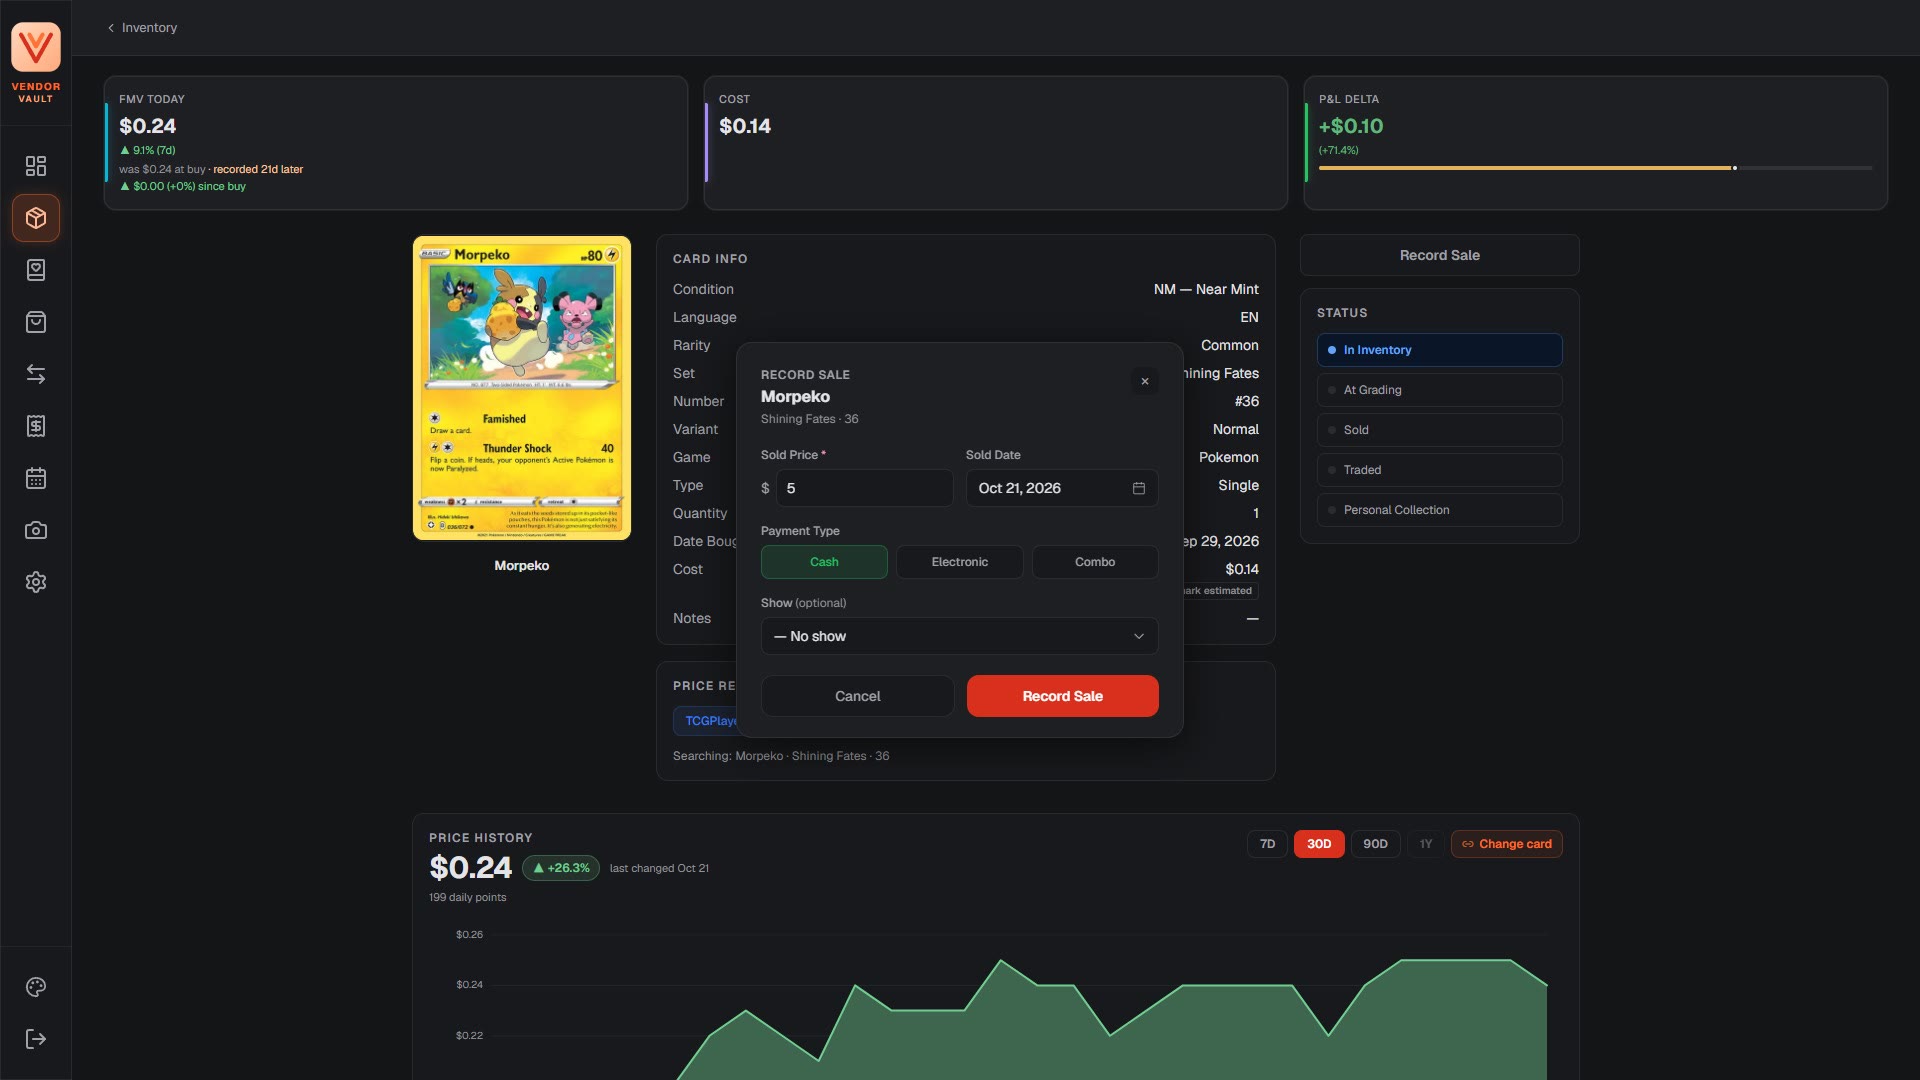Viewport: 1920px width, 1080px height.
Task: Click the logout icon in sidebar
Action: point(36,1039)
